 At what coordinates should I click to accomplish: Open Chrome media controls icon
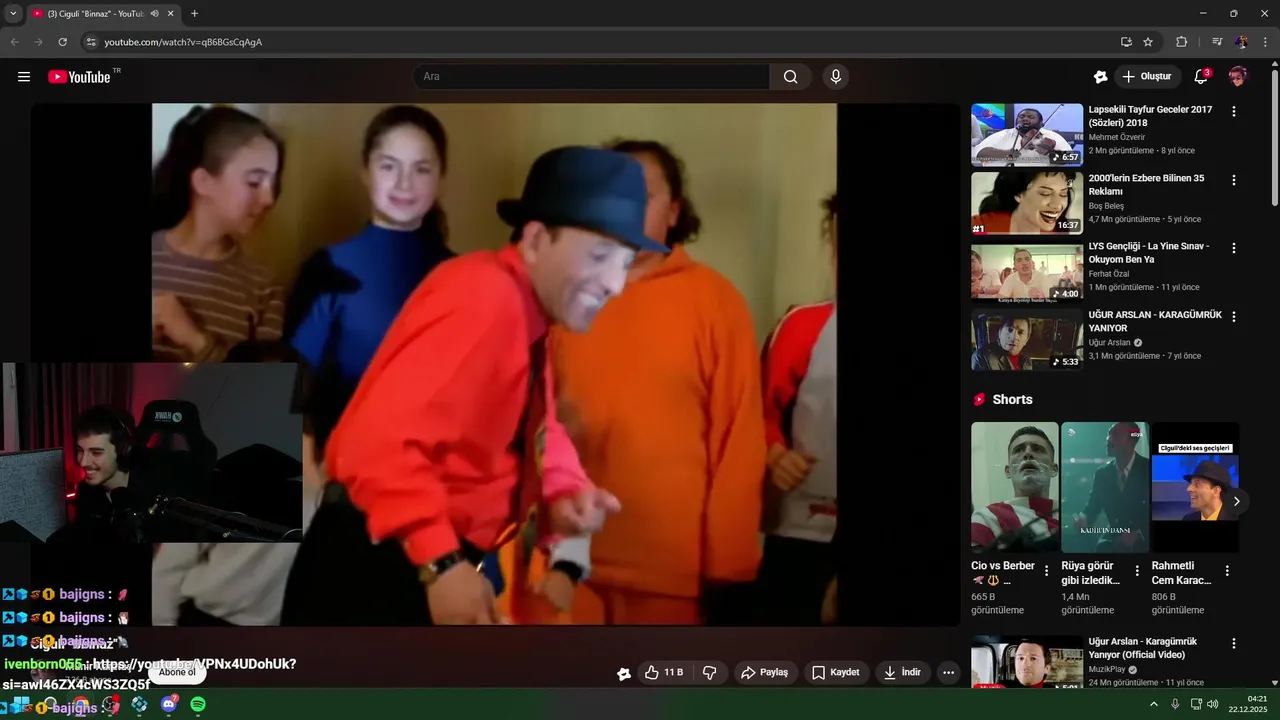click(1217, 42)
